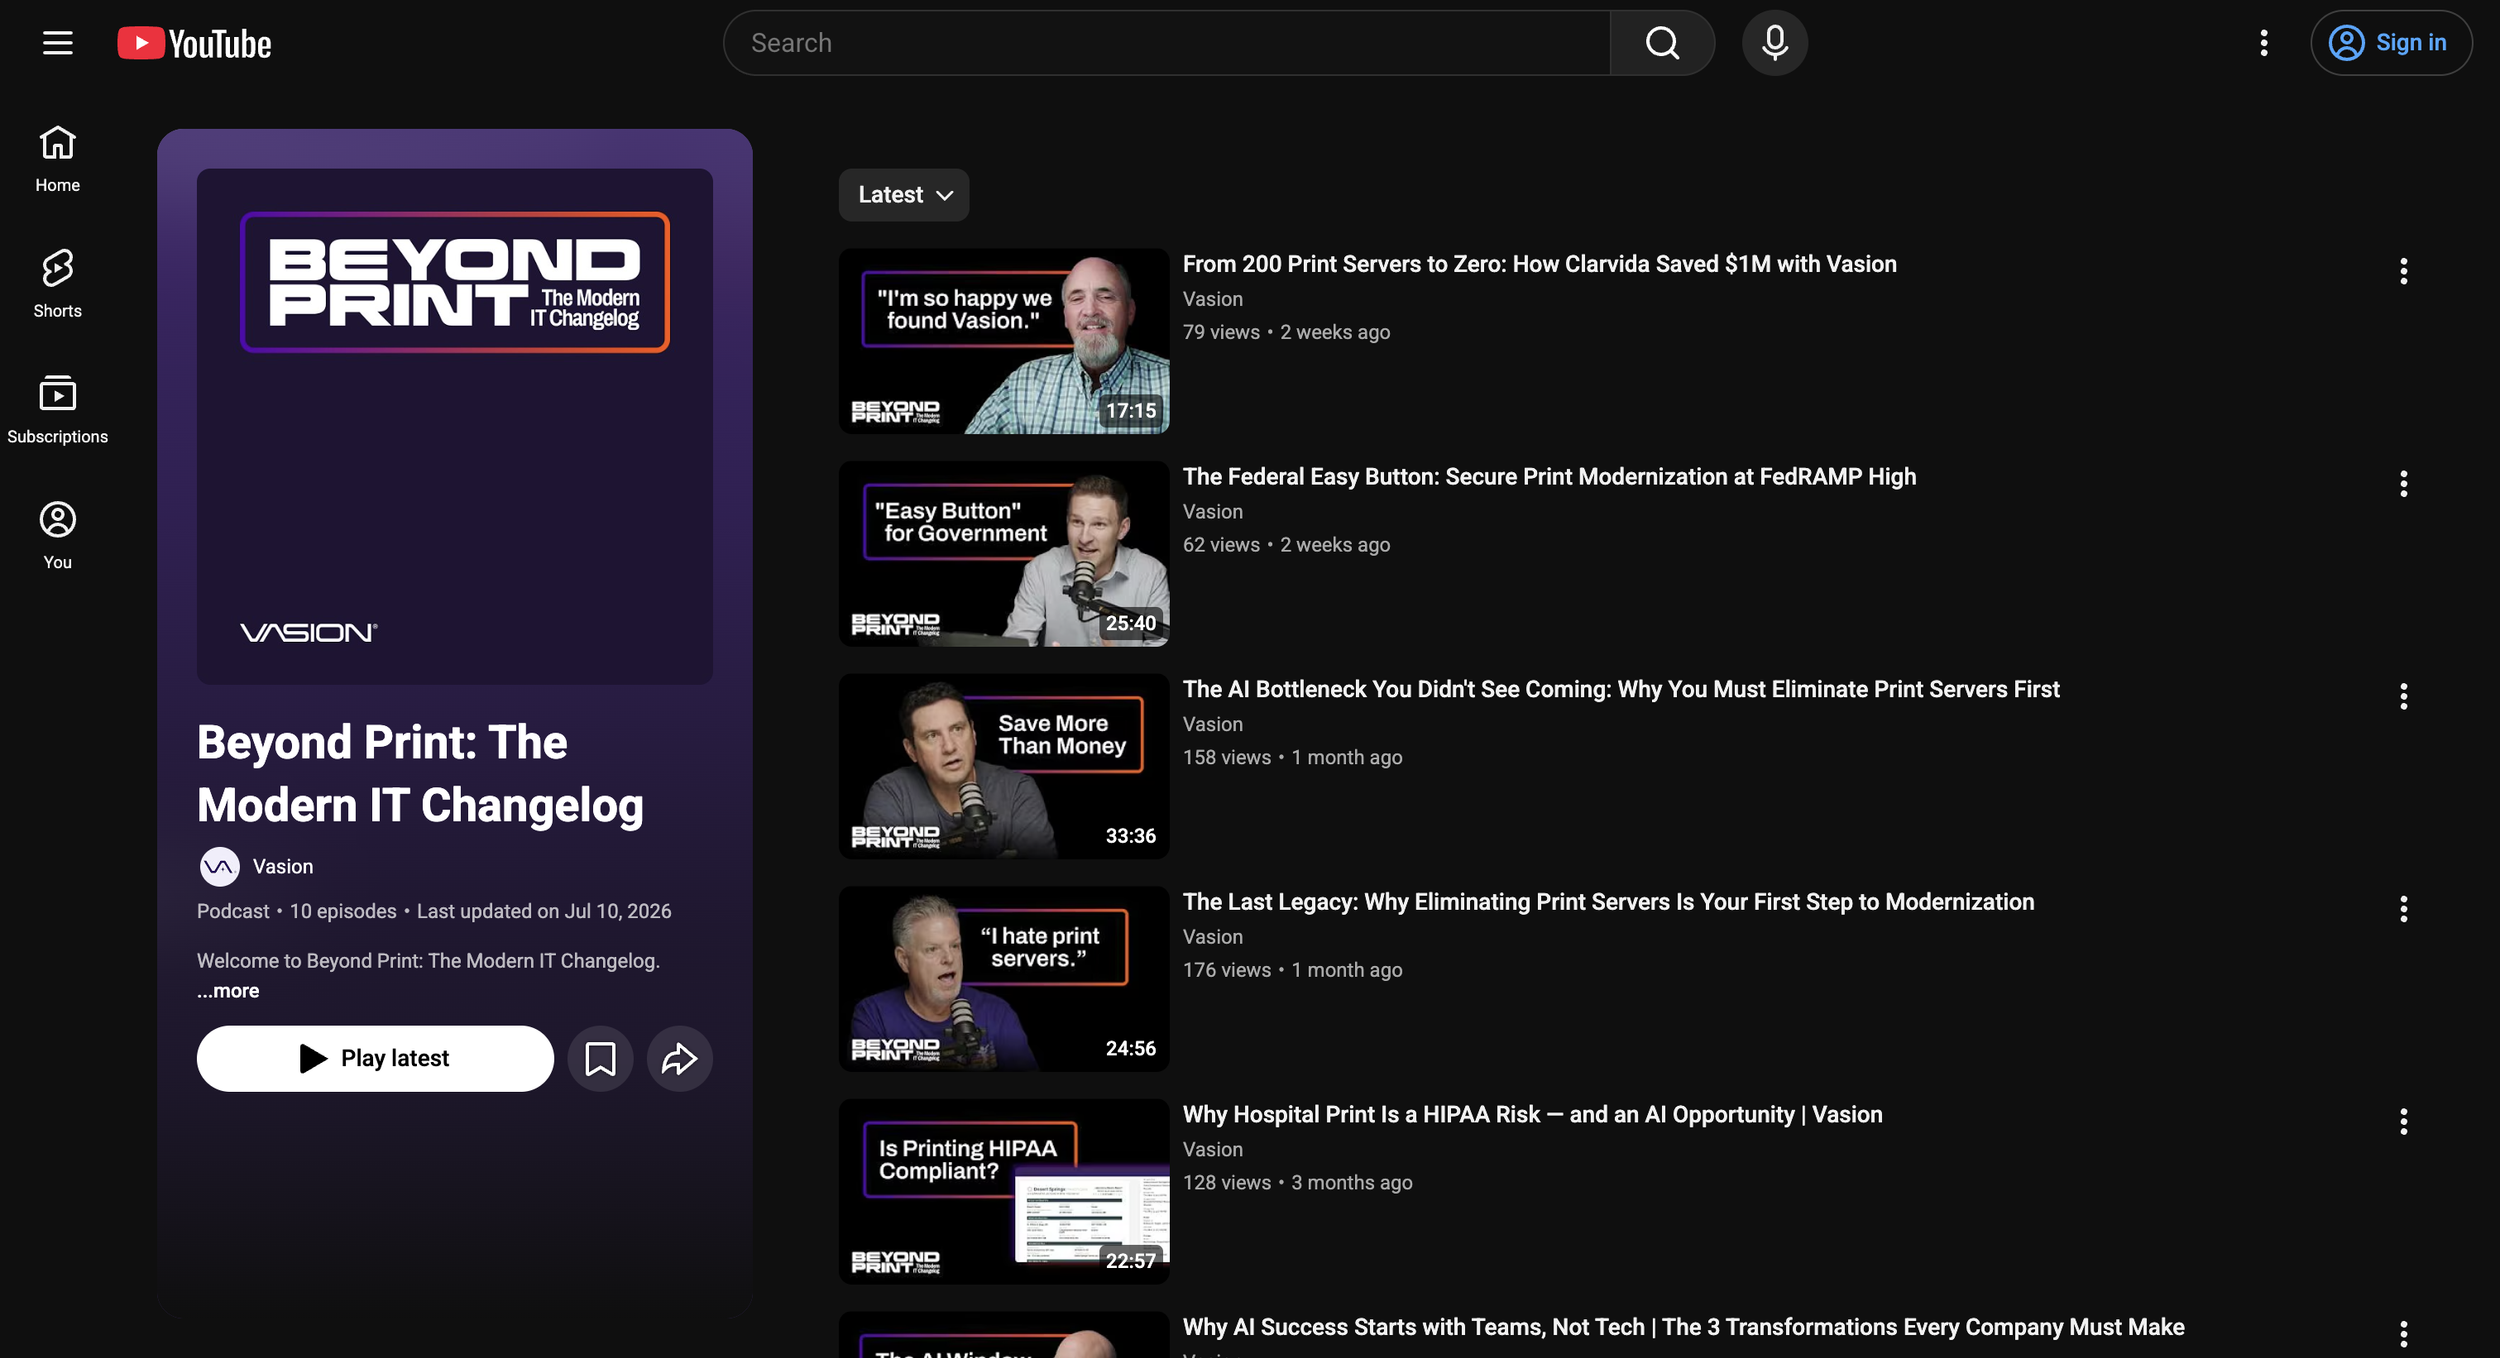Click the '79 views • 2 weeks ago' text
This screenshot has width=2500, height=1358.
coord(1286,332)
